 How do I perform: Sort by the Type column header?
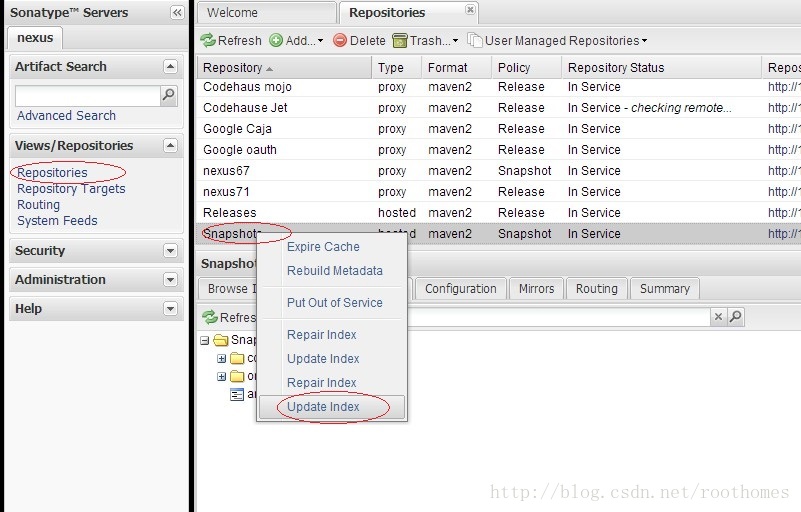pos(397,67)
